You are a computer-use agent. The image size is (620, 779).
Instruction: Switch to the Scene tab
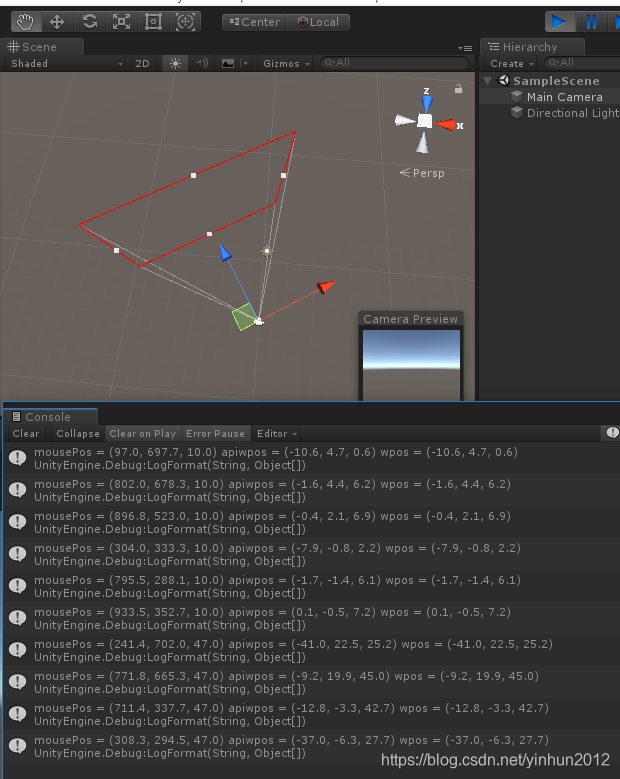point(41,47)
